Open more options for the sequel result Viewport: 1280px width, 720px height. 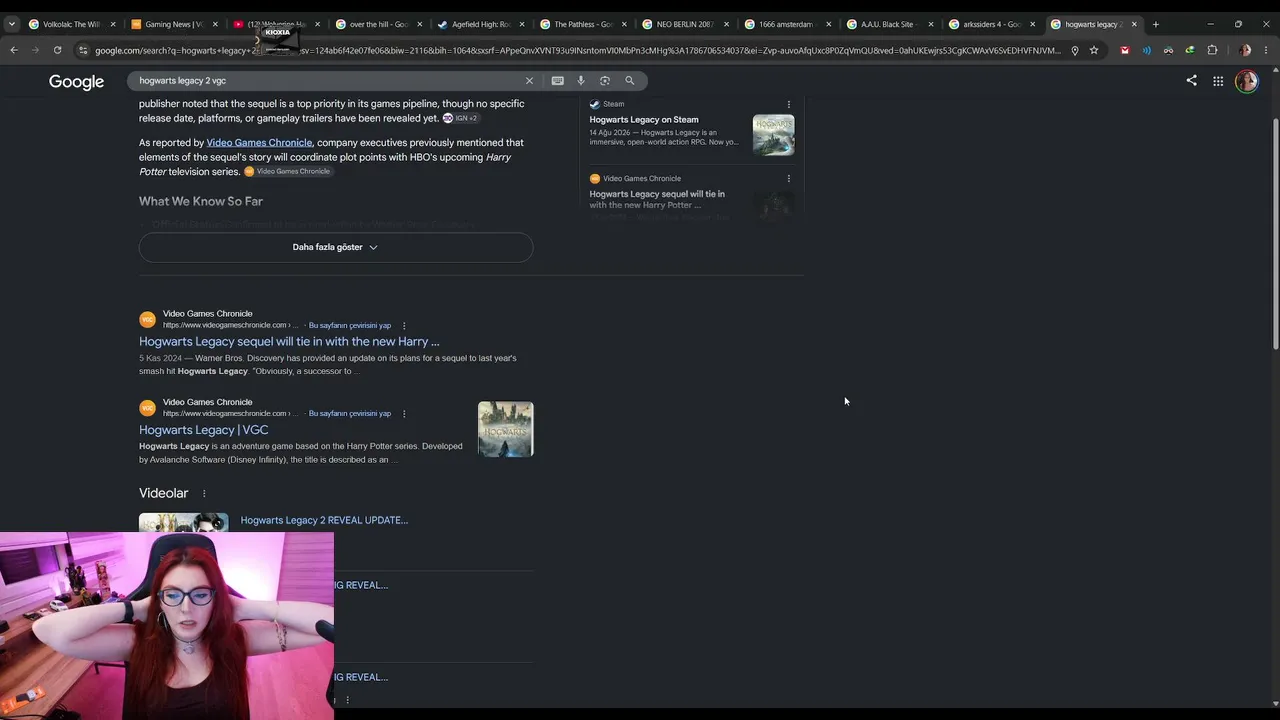pos(404,326)
